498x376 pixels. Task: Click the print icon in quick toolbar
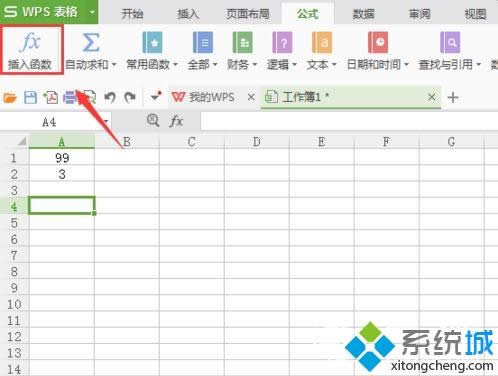(70, 98)
